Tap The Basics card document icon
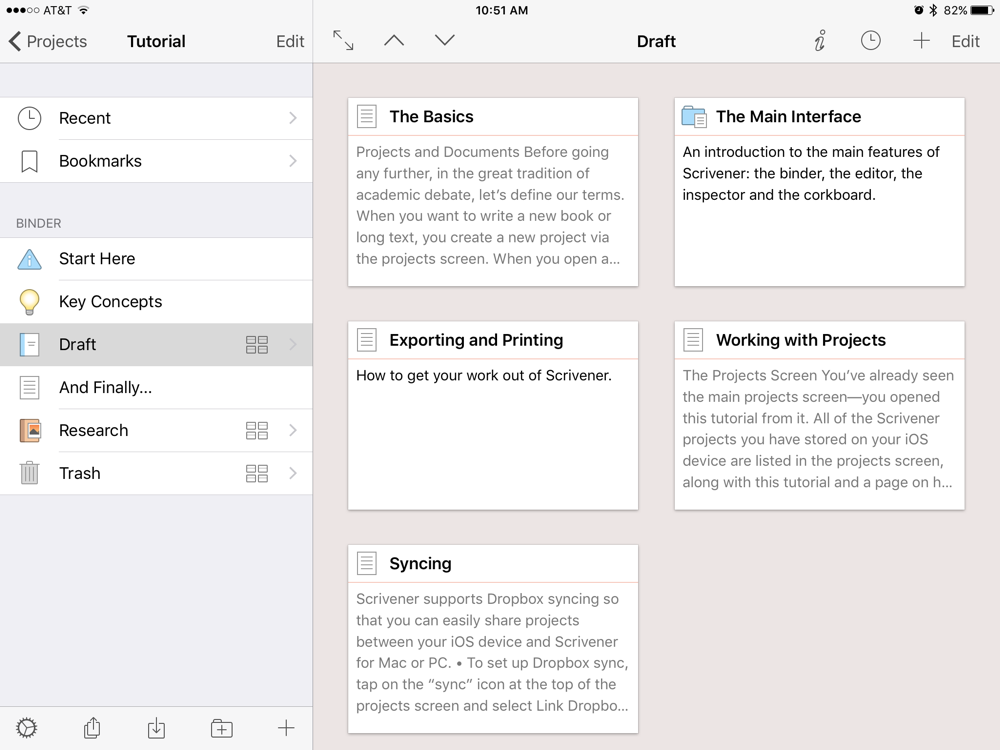 367,117
